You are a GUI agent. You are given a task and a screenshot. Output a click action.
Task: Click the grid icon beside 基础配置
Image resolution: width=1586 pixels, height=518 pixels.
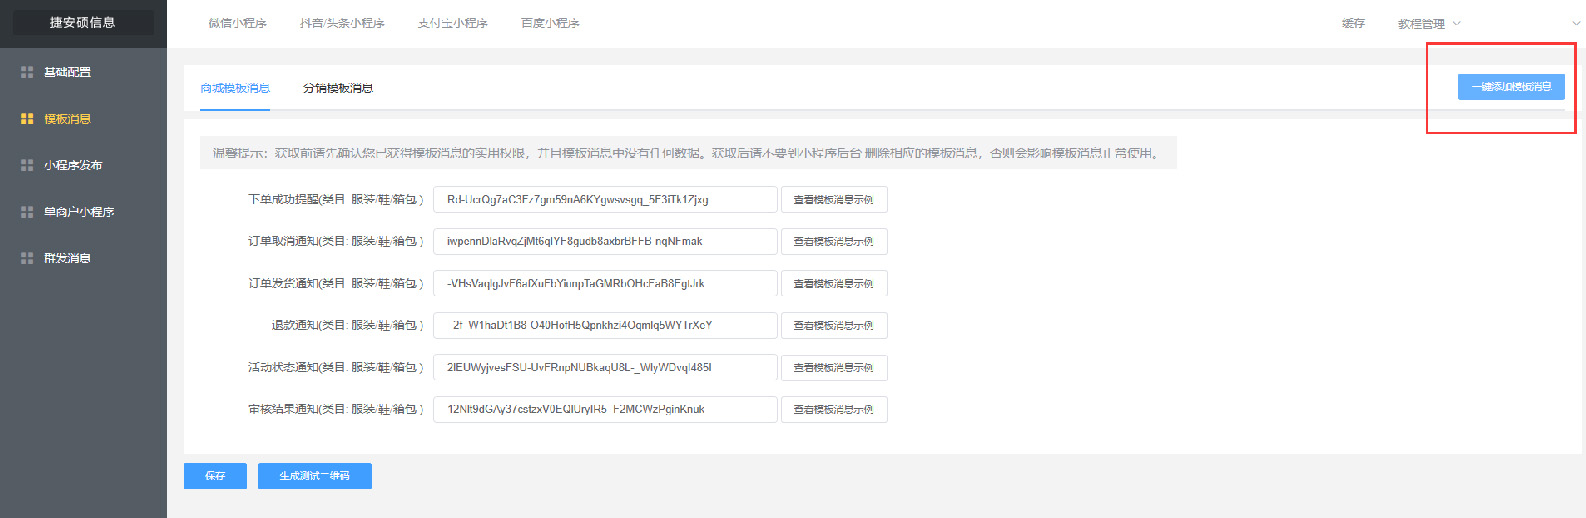click(27, 72)
